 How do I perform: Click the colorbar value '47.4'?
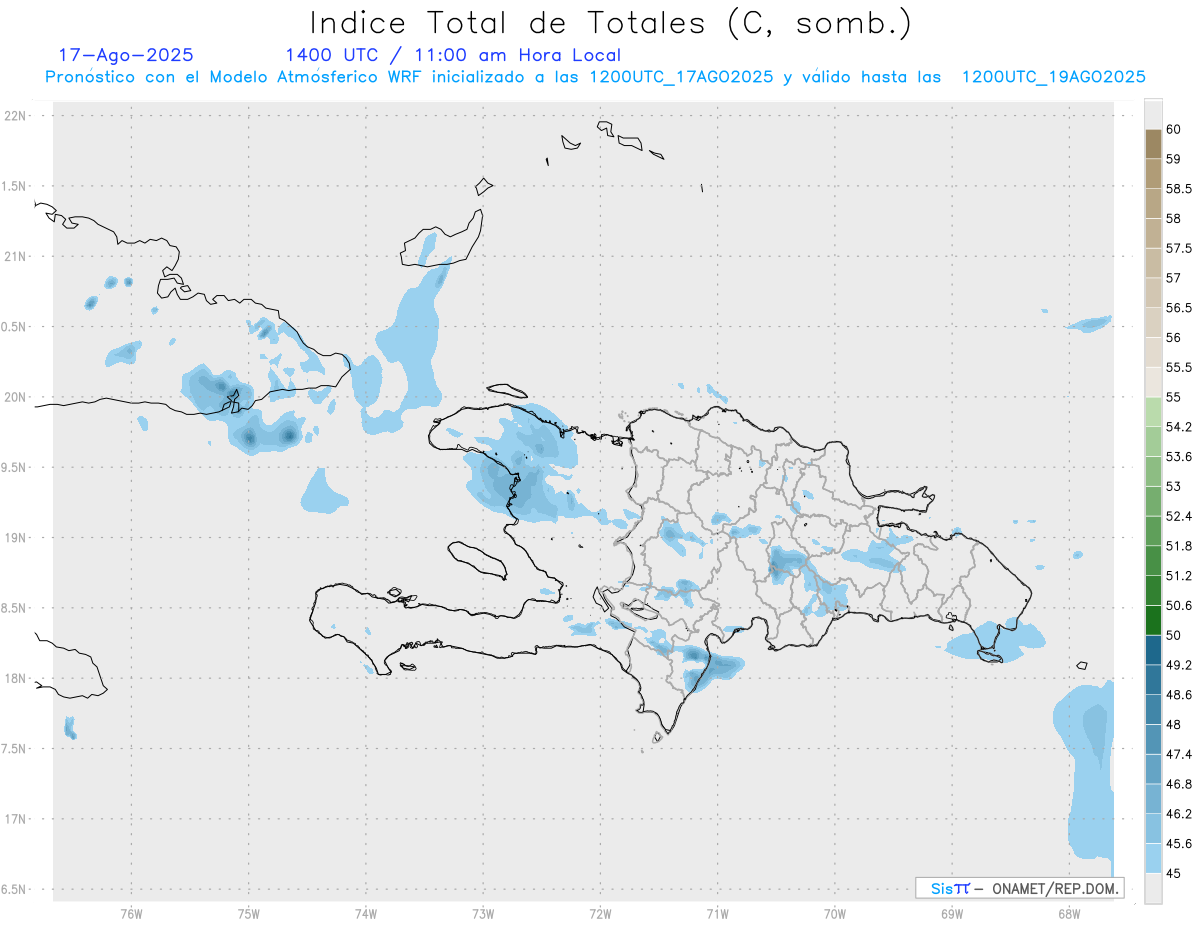(1179, 754)
